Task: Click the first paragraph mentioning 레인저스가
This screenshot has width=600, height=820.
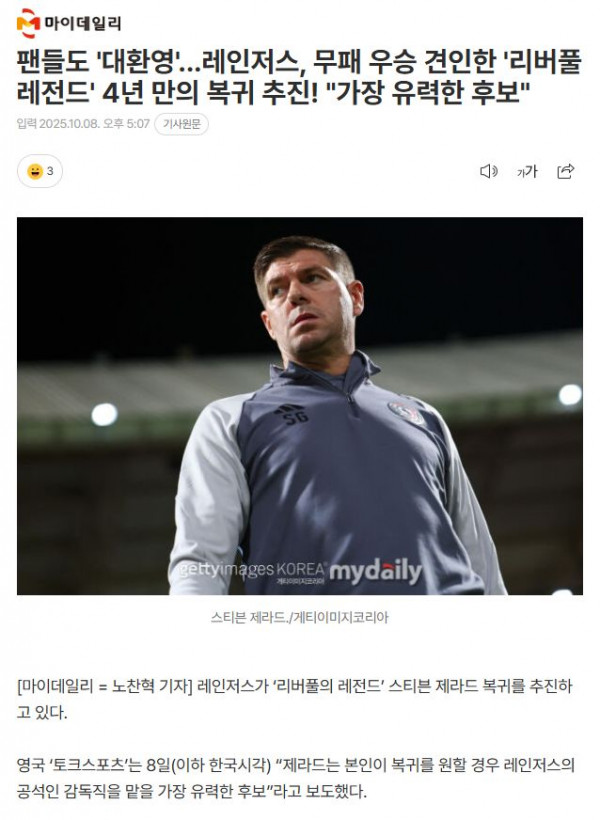Action: (295, 699)
